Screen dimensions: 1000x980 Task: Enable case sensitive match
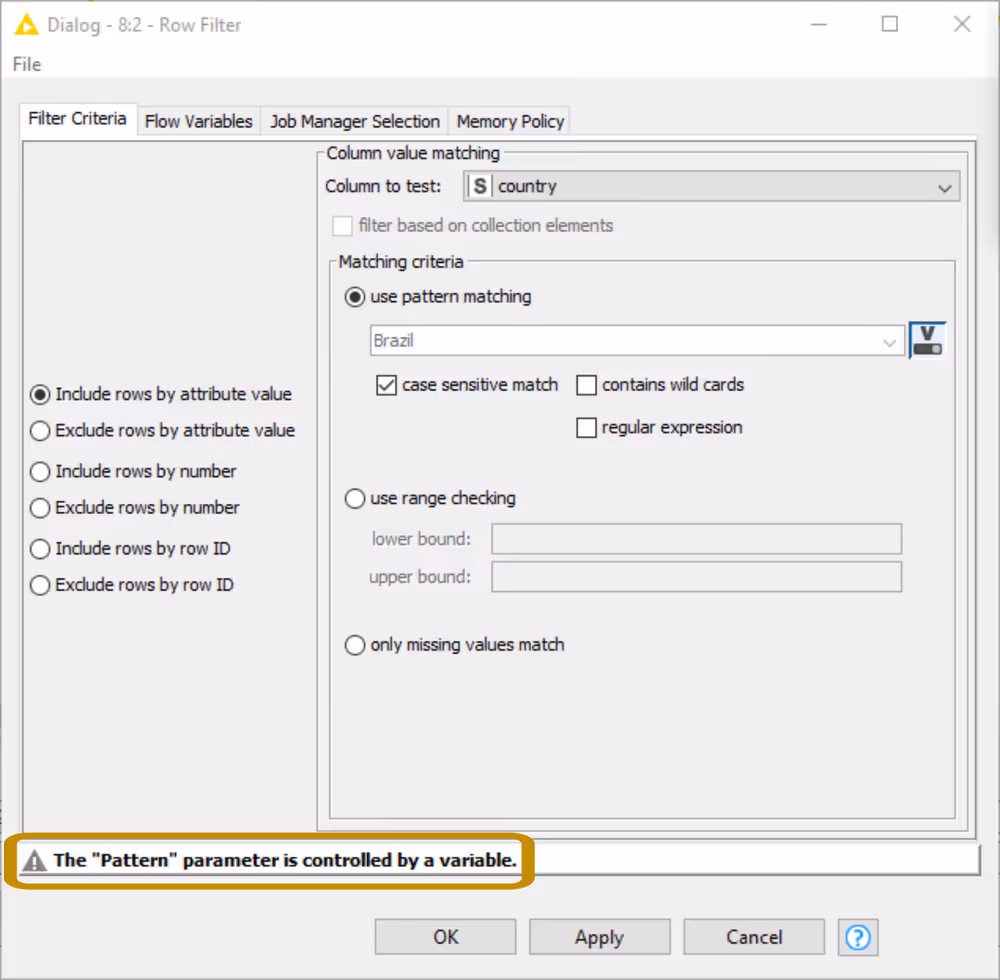coord(386,385)
